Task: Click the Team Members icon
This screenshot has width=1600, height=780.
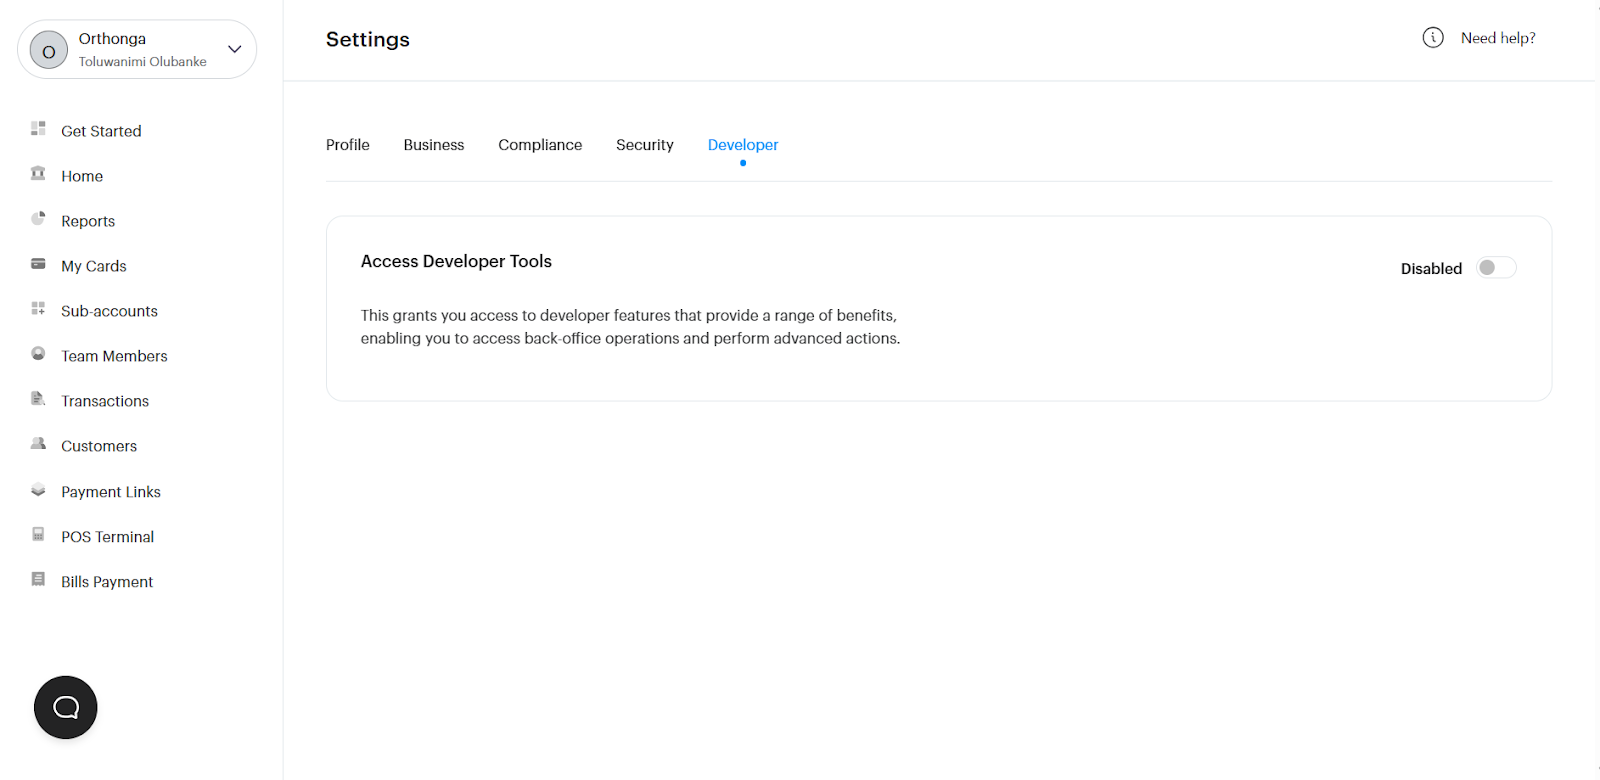Action: coord(38,354)
